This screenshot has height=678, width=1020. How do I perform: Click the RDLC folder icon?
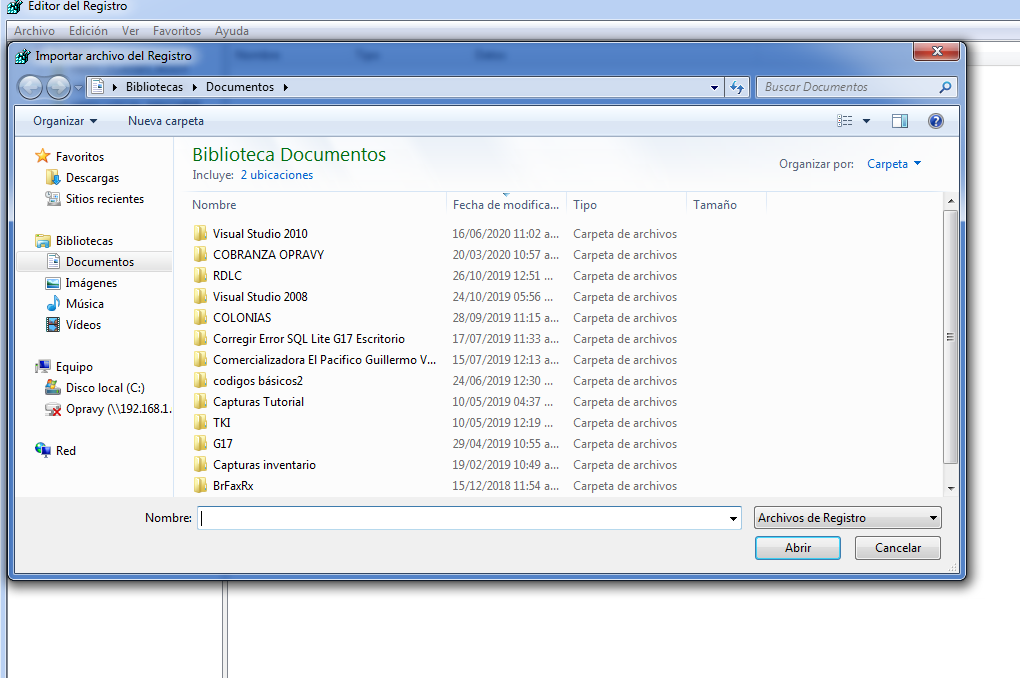(x=200, y=275)
